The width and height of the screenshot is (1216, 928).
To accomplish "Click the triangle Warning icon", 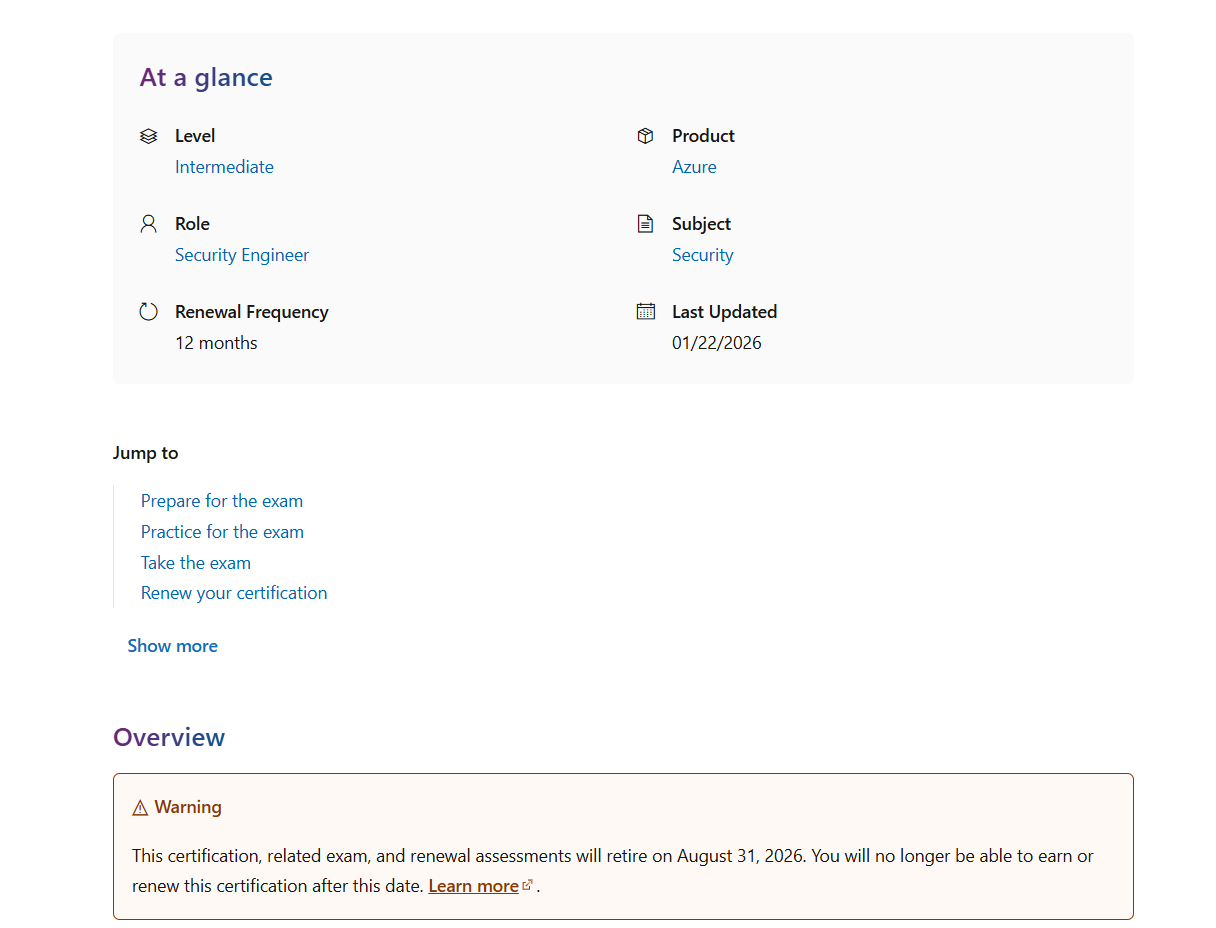I will click(x=140, y=808).
